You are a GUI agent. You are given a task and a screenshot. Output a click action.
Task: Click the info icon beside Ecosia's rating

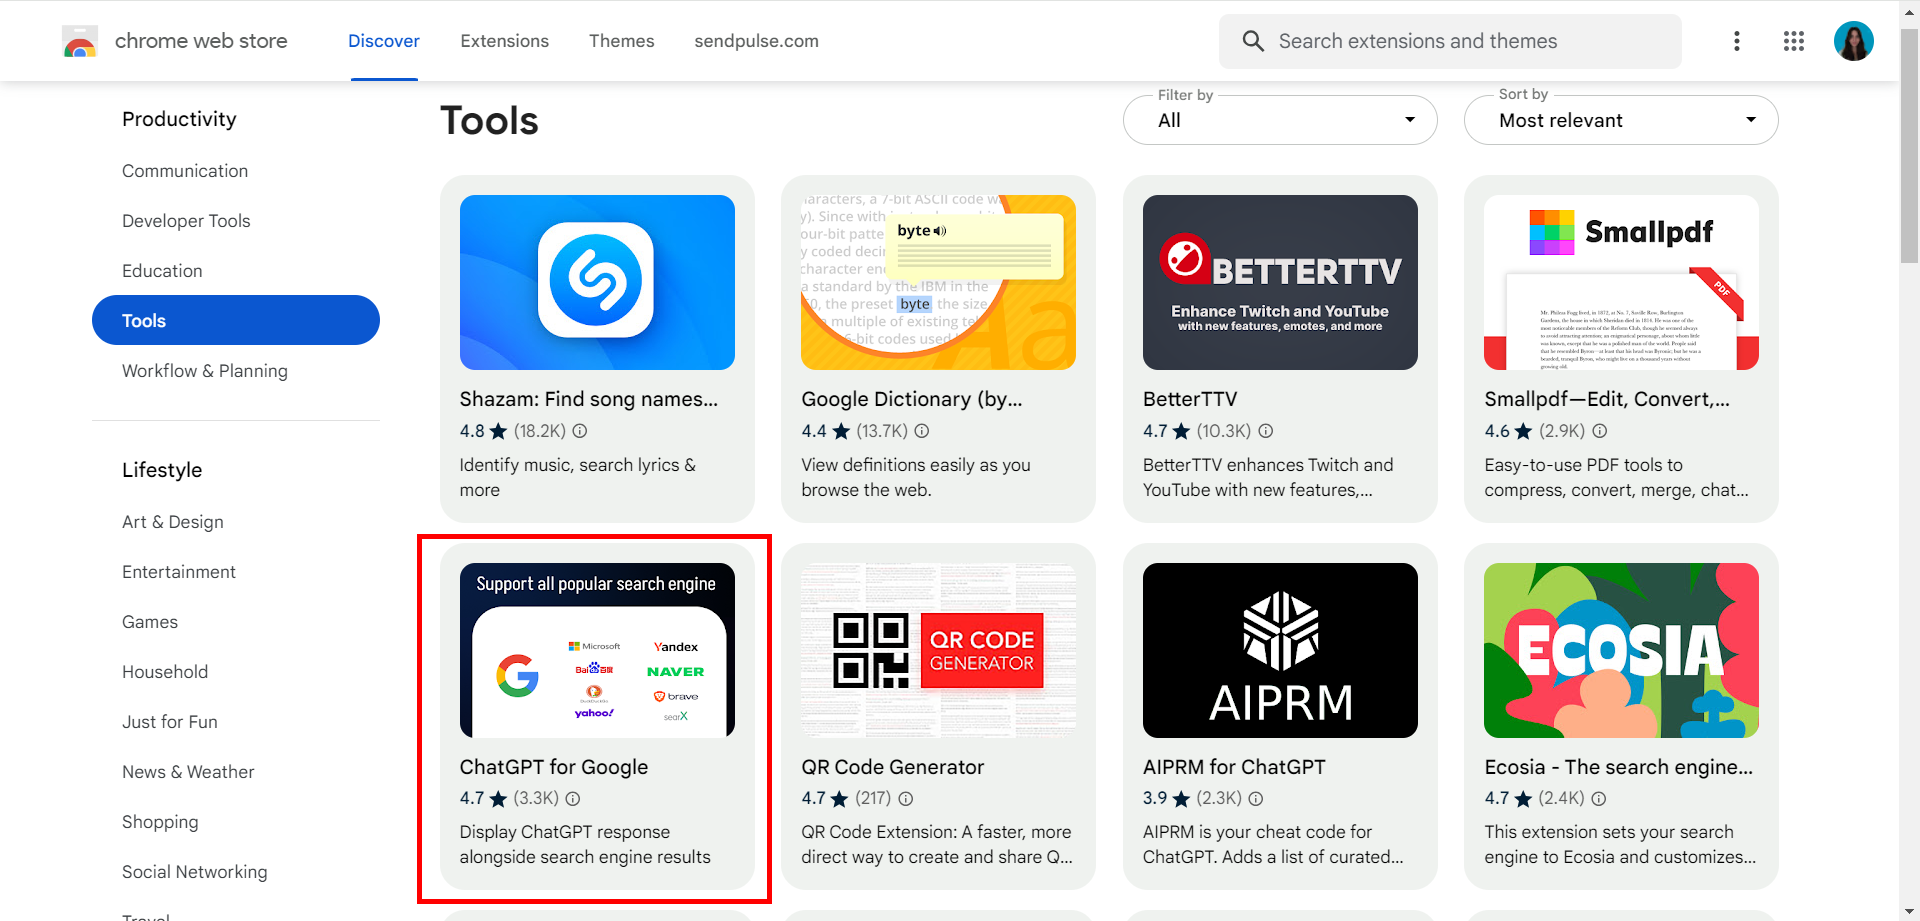[1599, 798]
